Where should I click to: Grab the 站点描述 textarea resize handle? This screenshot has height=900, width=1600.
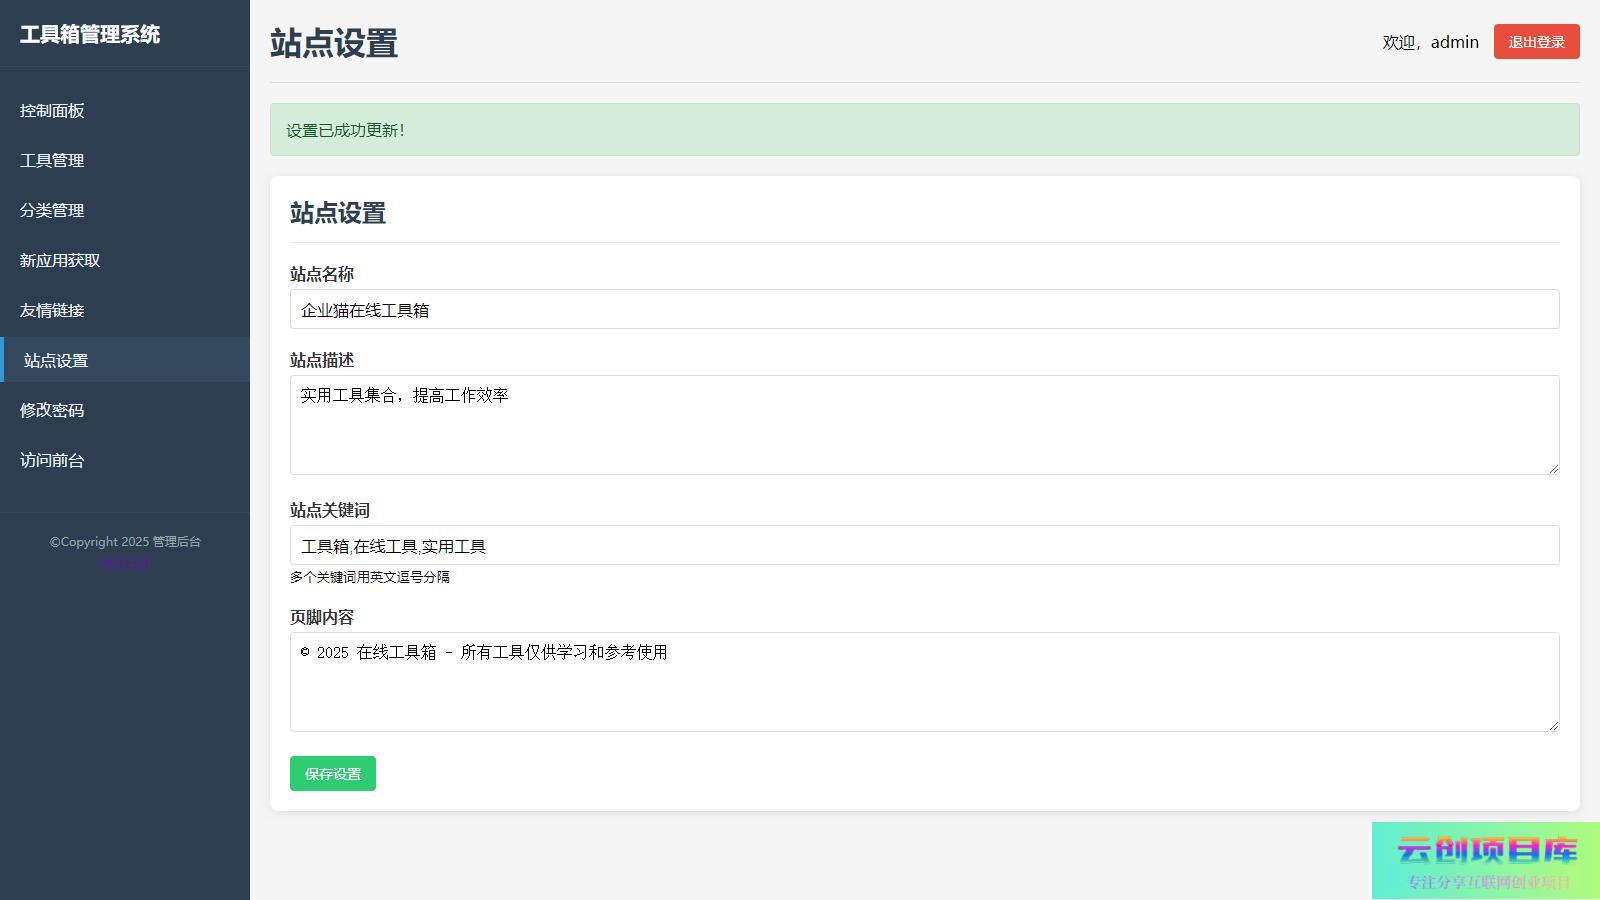pos(1553,468)
